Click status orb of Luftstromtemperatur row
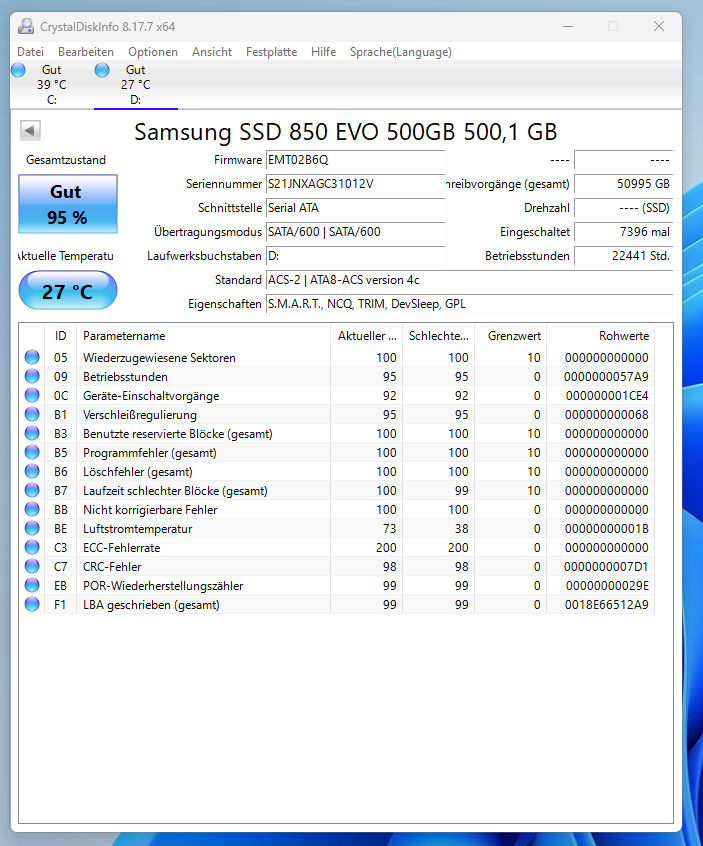 point(32,528)
